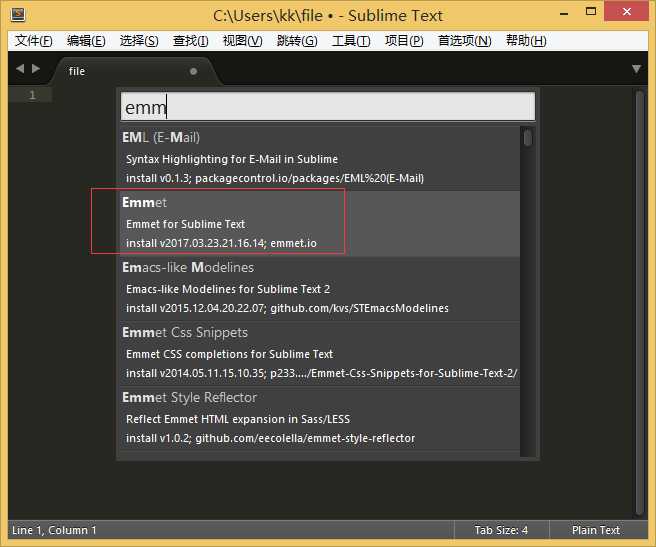Click the 'emm' search input field

click(x=328, y=107)
